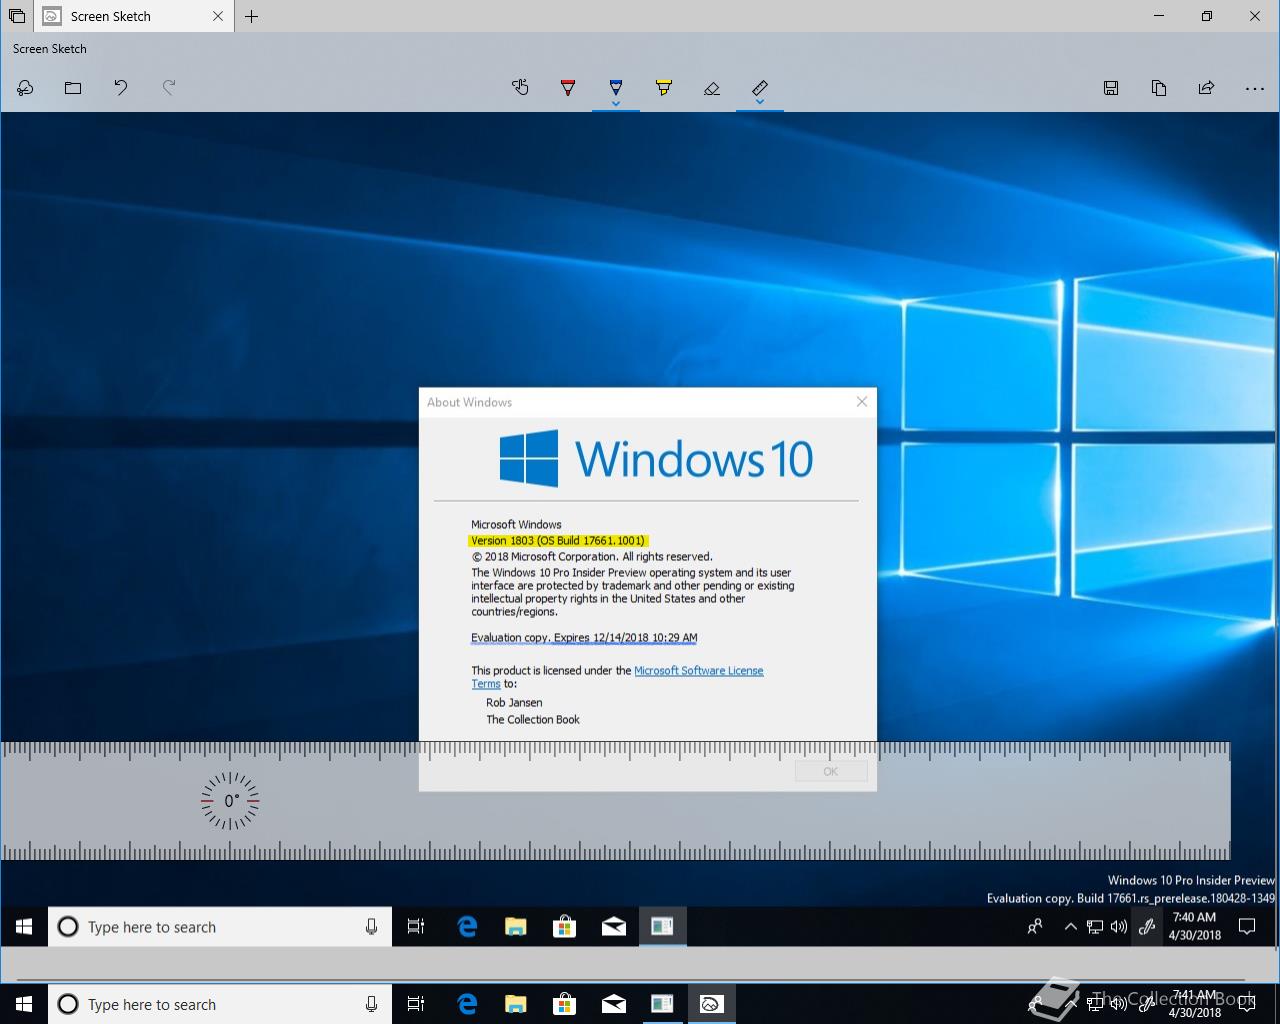Click the Windows 10 logo in dialog
The image size is (1280, 1024).
tap(656, 459)
